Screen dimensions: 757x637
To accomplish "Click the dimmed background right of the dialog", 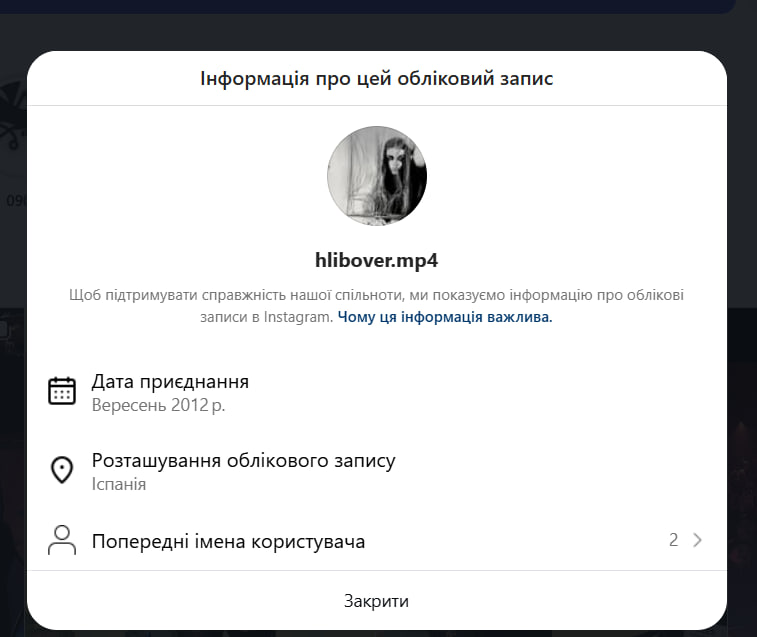I will [x=742, y=400].
